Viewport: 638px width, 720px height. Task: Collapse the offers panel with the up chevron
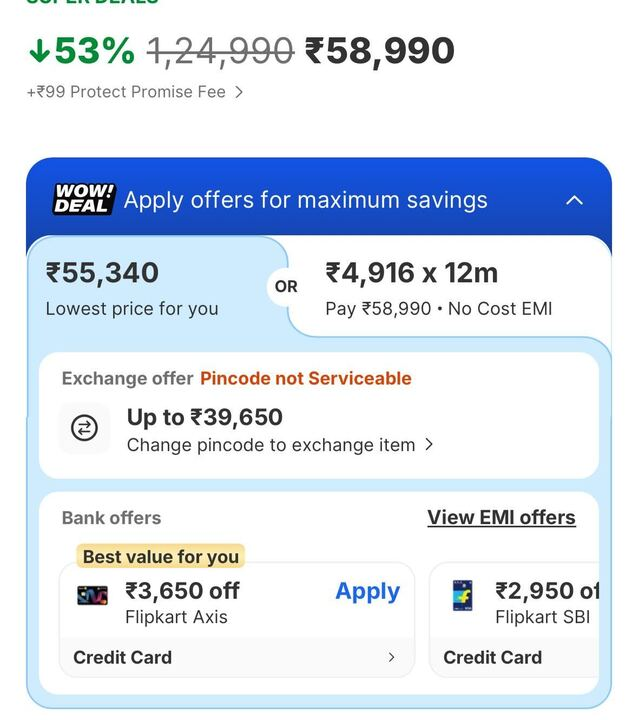click(574, 200)
